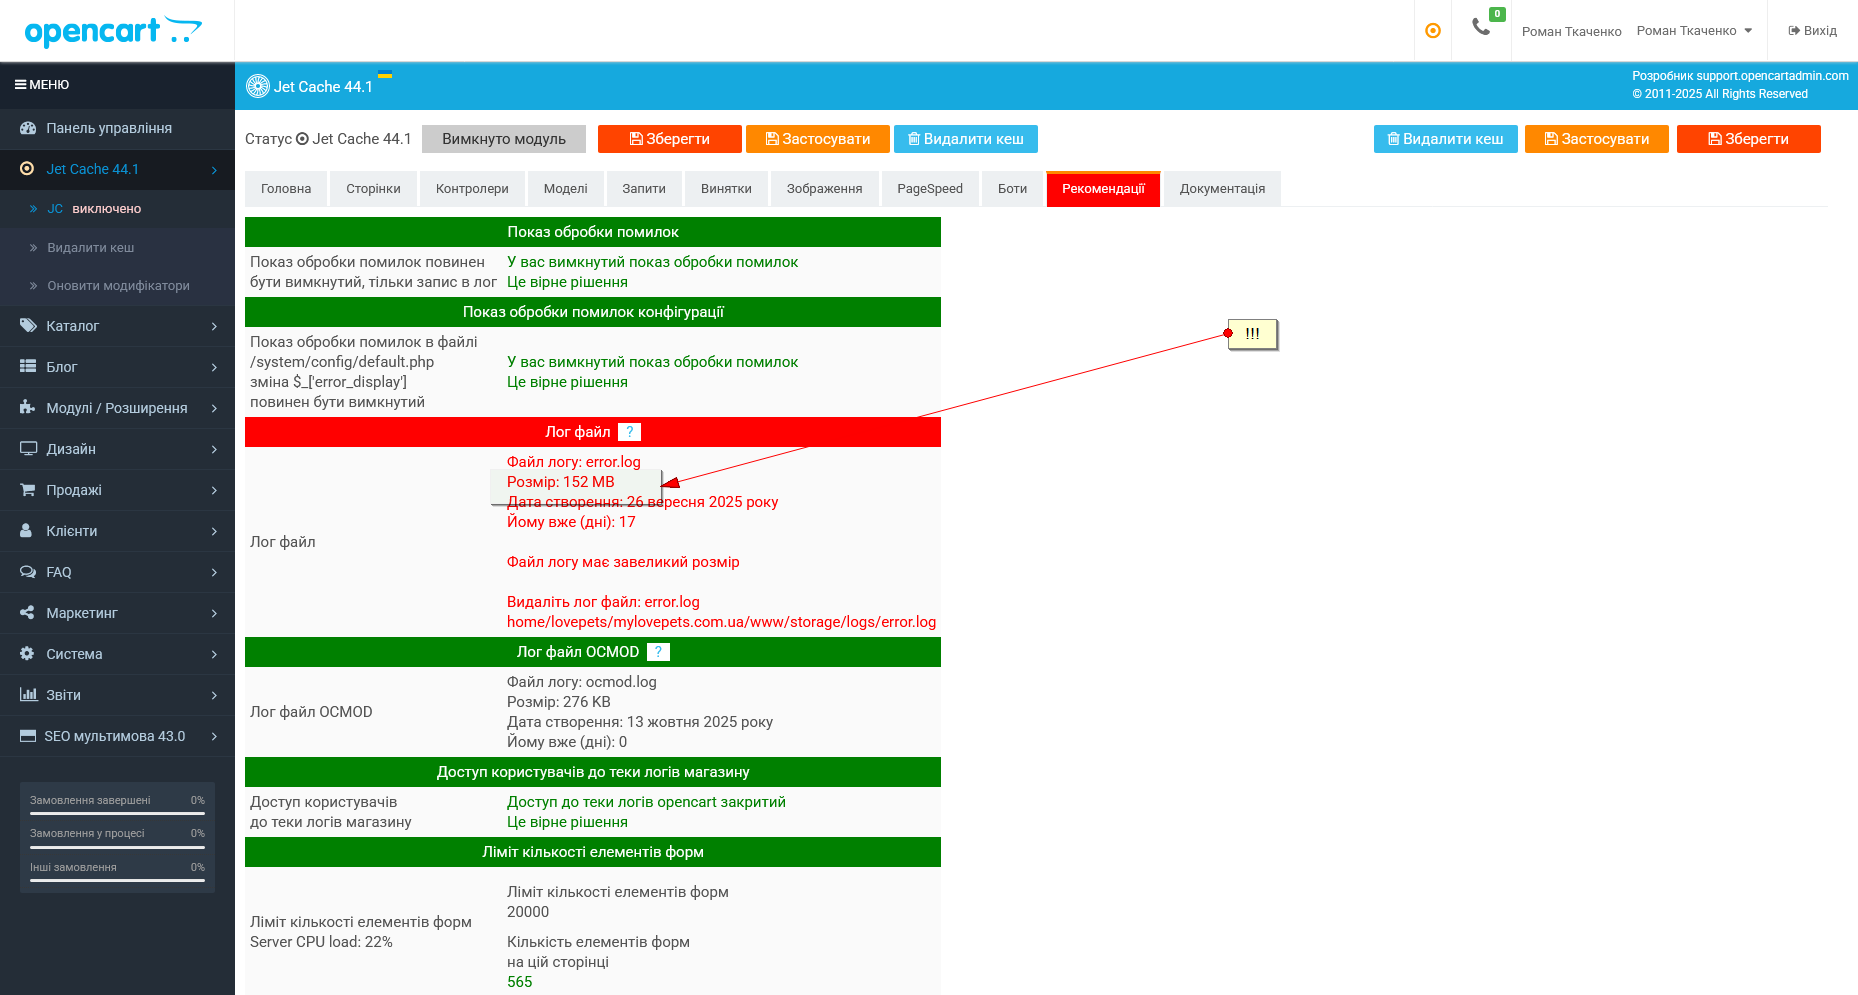Screen dimensions: 1858x995
Task: Expand the Продажі menu chevron
Action: [214, 491]
